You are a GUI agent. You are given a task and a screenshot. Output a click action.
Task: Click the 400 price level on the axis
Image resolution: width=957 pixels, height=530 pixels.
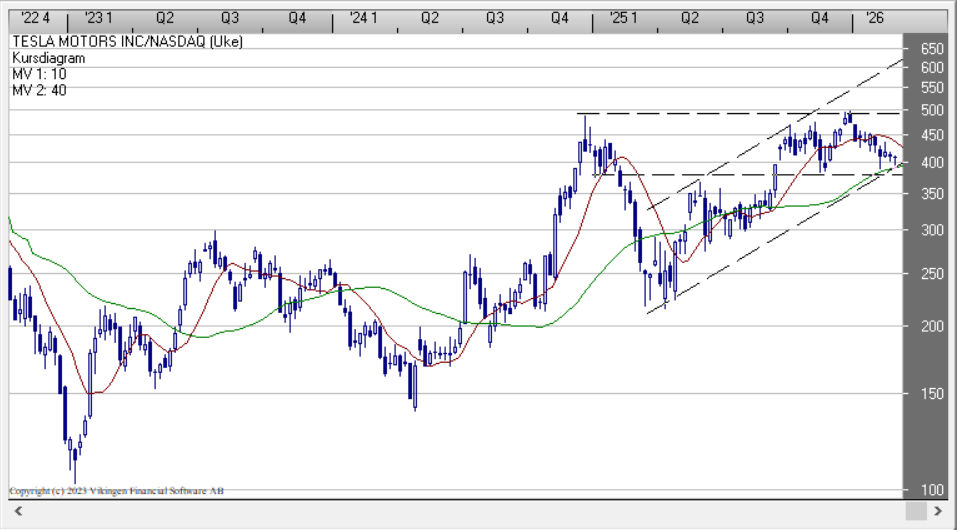[931, 162]
